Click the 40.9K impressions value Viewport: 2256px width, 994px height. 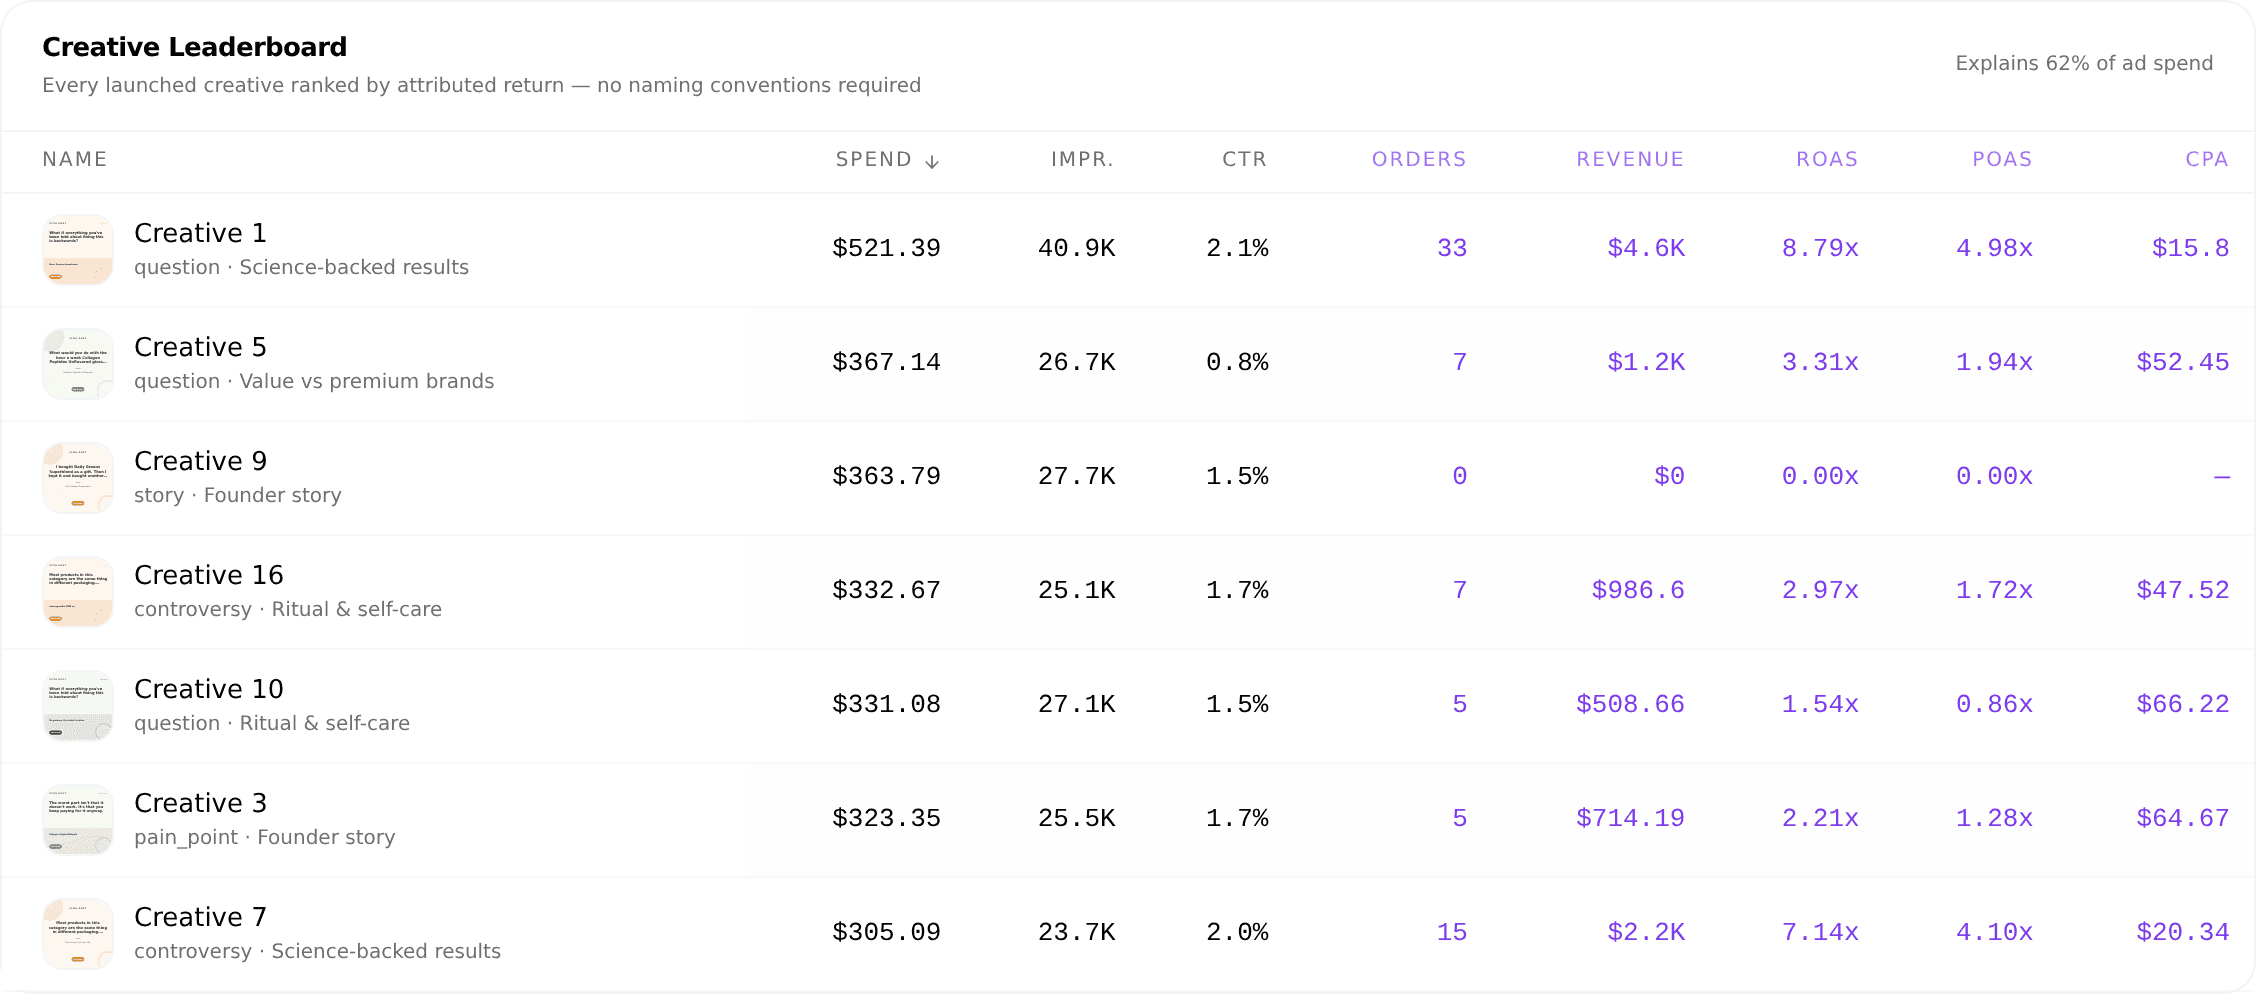pyautogui.click(x=1076, y=248)
